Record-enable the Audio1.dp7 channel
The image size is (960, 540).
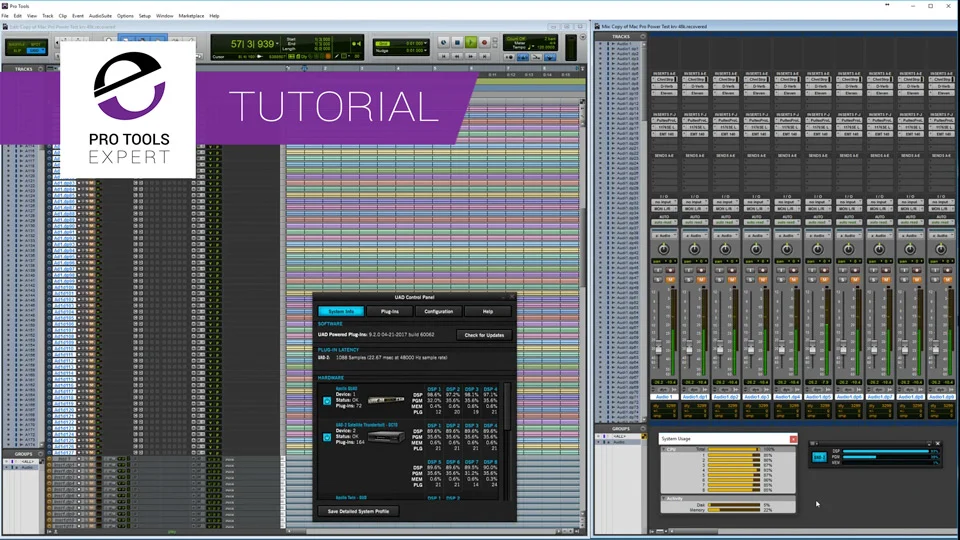coord(886,271)
